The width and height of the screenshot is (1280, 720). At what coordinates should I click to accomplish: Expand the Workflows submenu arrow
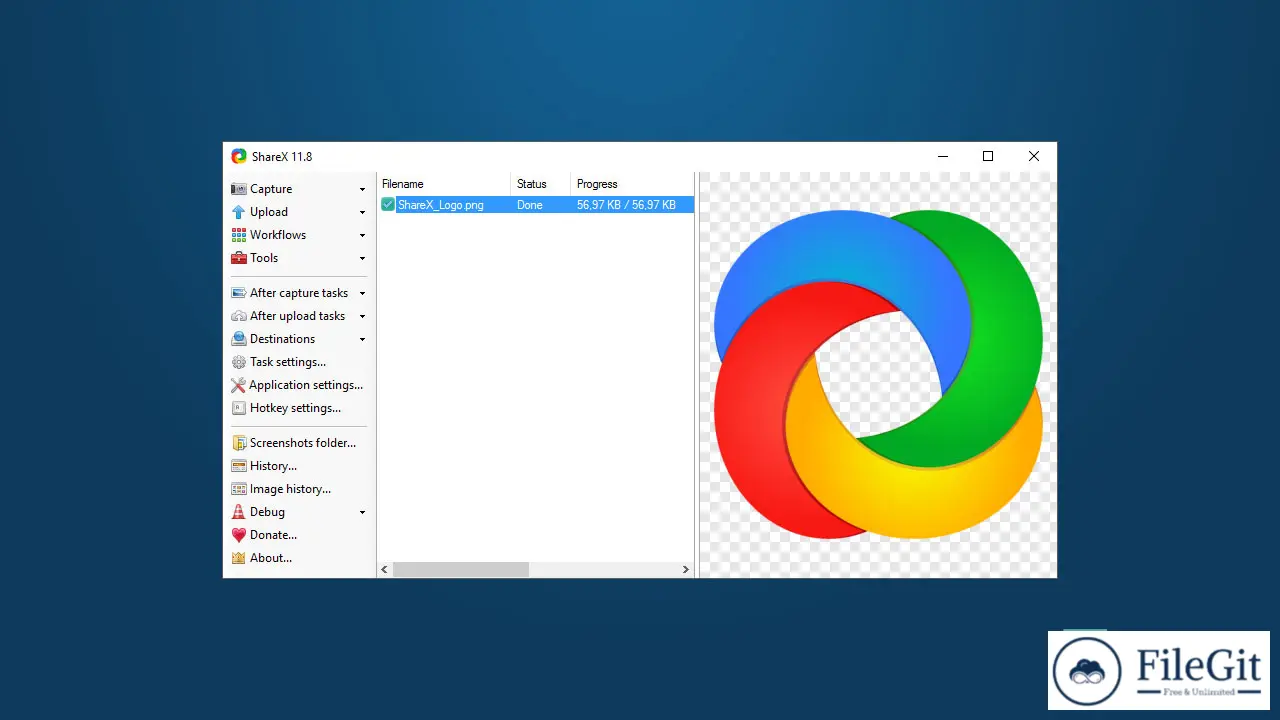point(362,235)
